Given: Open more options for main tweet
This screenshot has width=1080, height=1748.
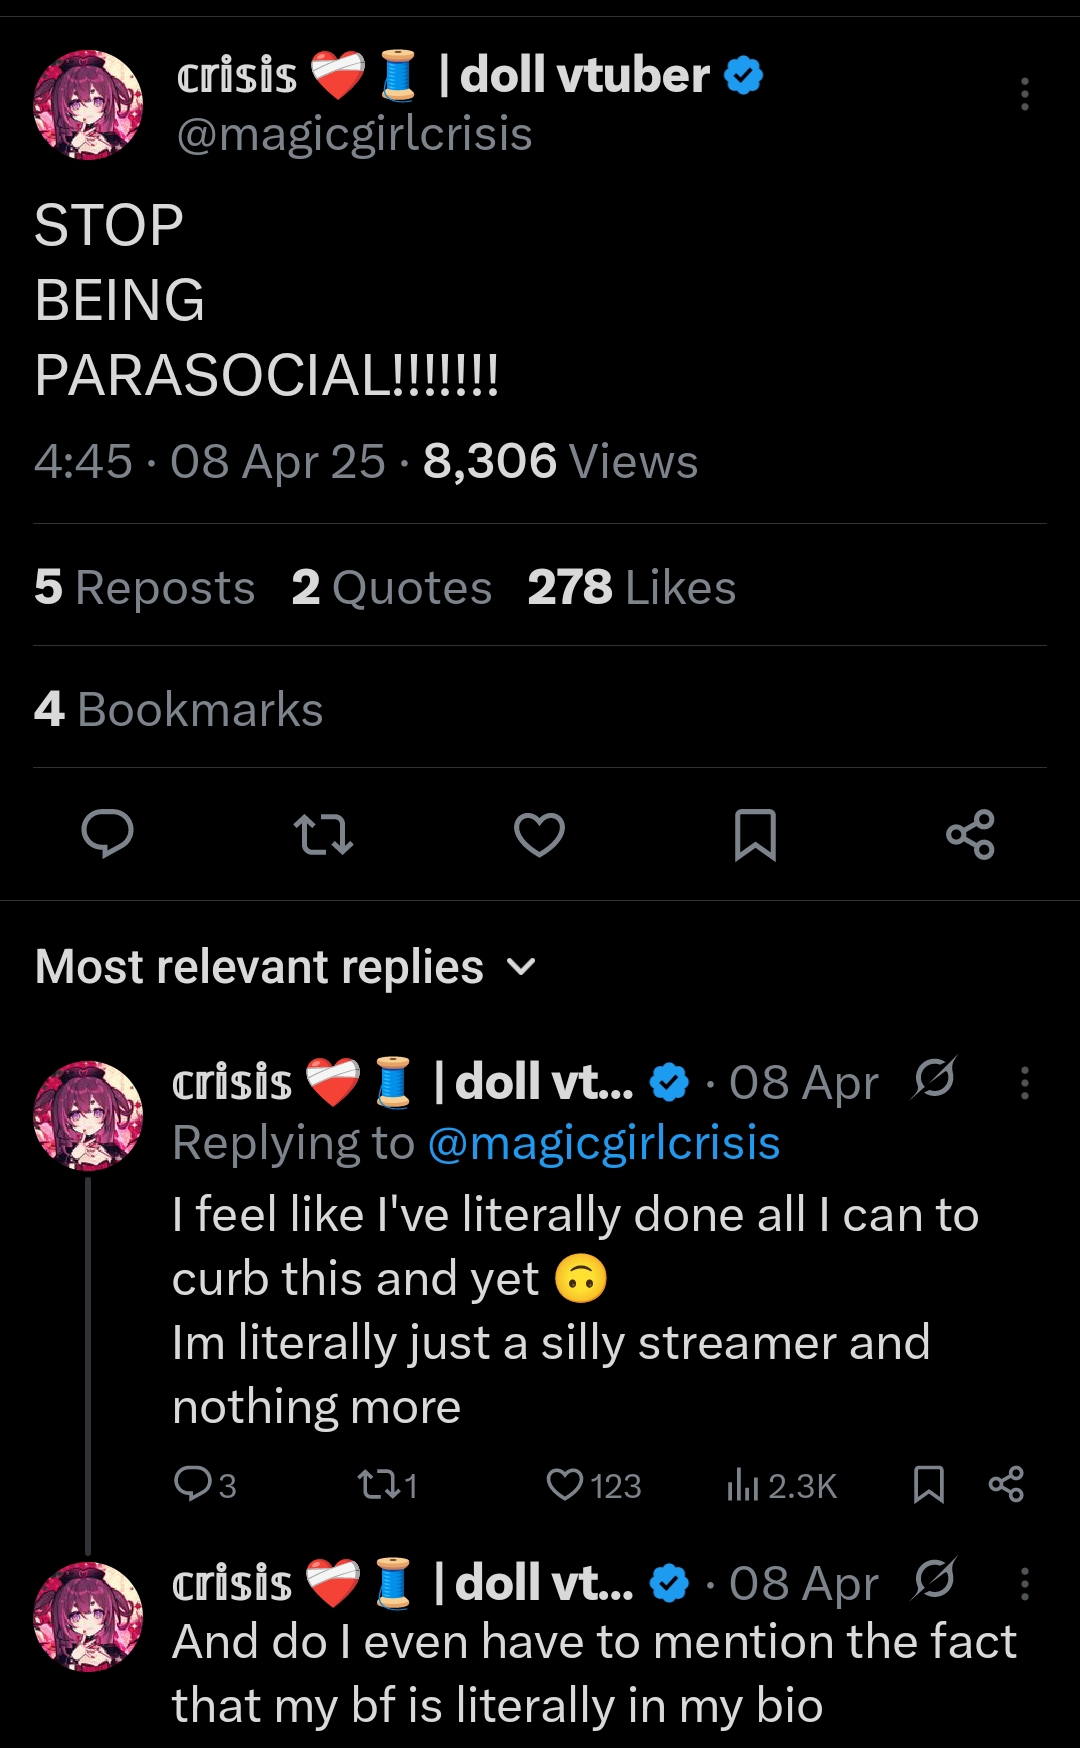Looking at the screenshot, I should point(1024,94).
